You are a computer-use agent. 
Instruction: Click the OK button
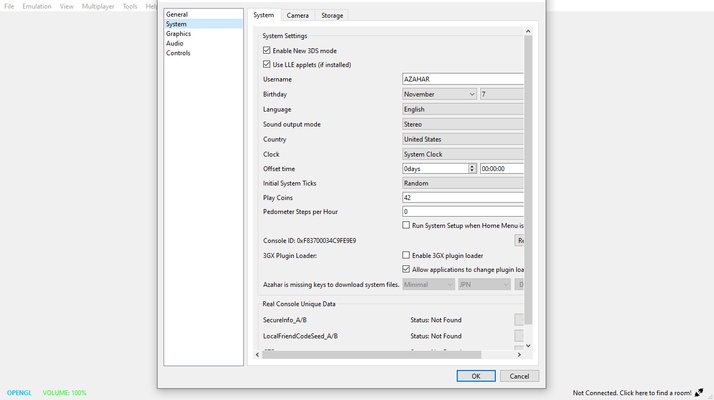[476, 376]
